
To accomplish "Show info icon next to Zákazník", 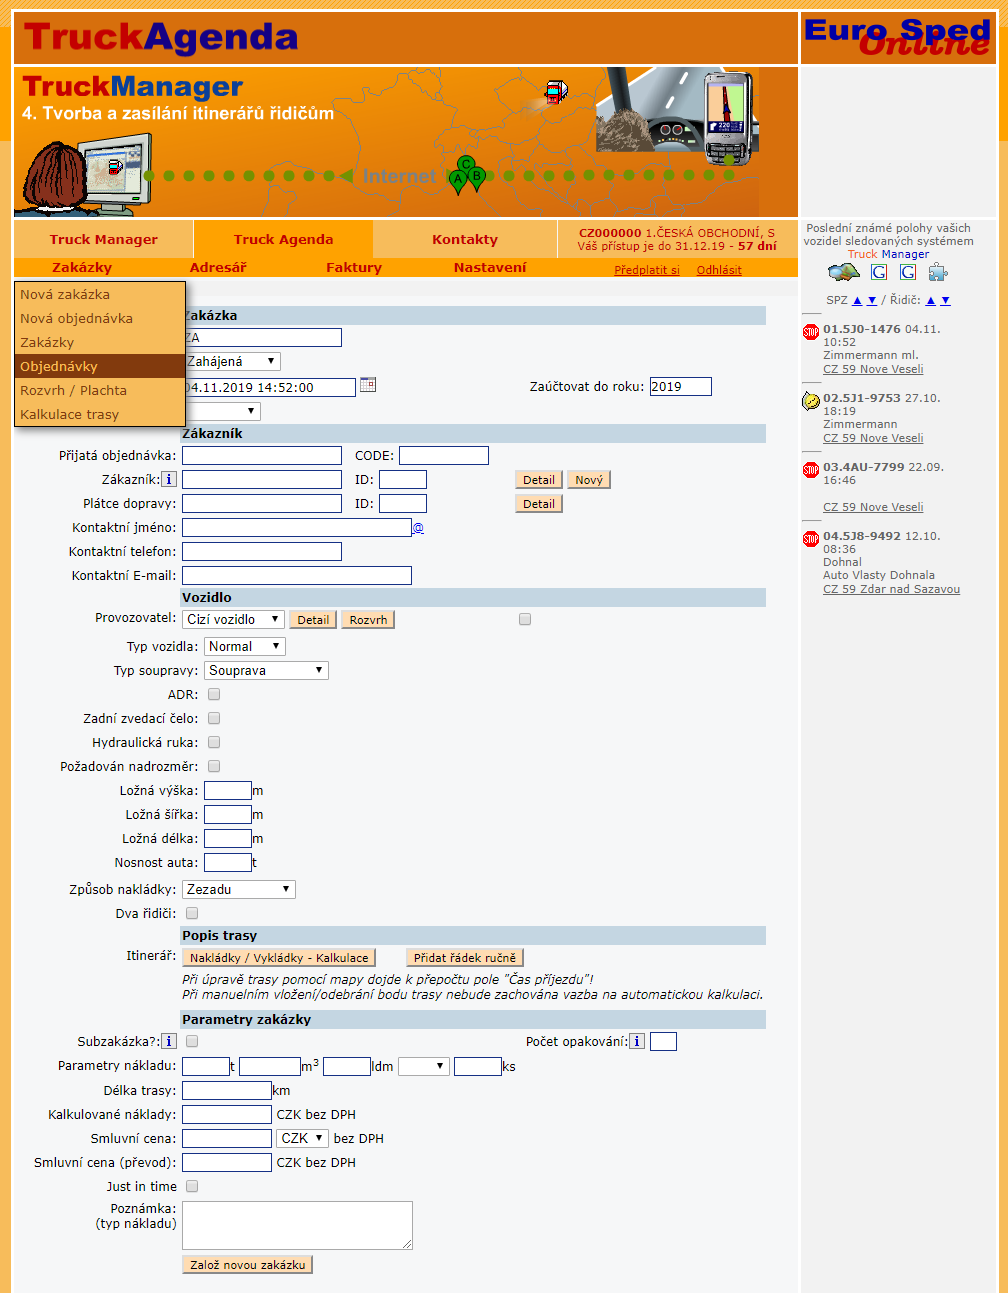I will [x=170, y=480].
